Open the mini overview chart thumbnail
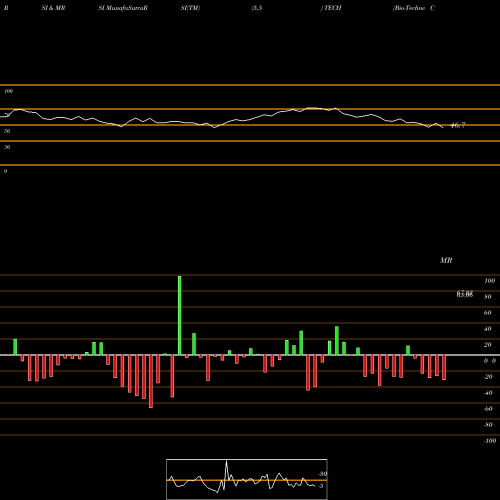500x500 pixels. click(247, 479)
